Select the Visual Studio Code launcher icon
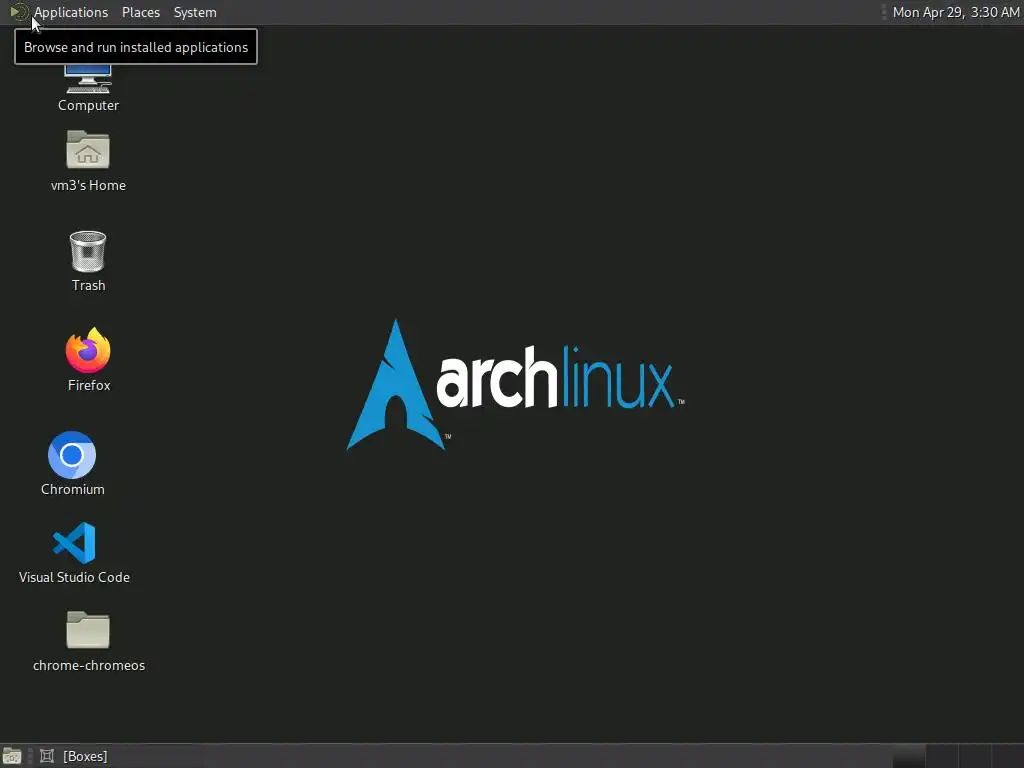 [x=74, y=543]
